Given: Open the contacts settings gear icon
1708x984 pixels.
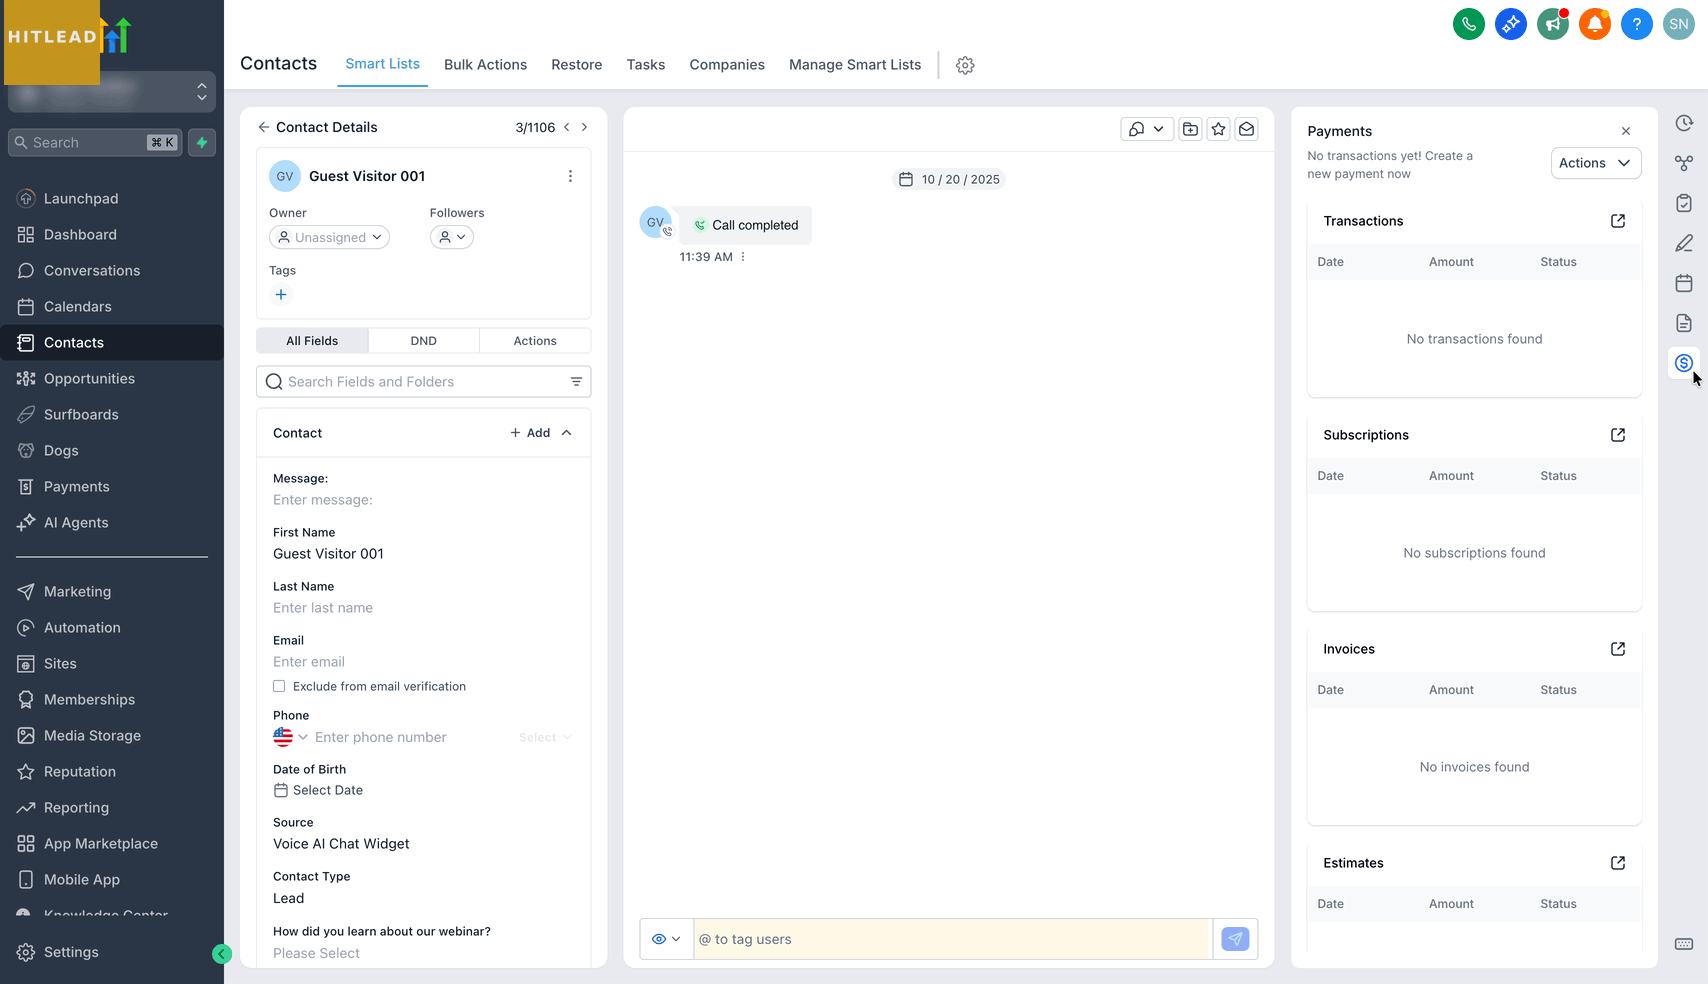Looking at the screenshot, I should point(965,65).
